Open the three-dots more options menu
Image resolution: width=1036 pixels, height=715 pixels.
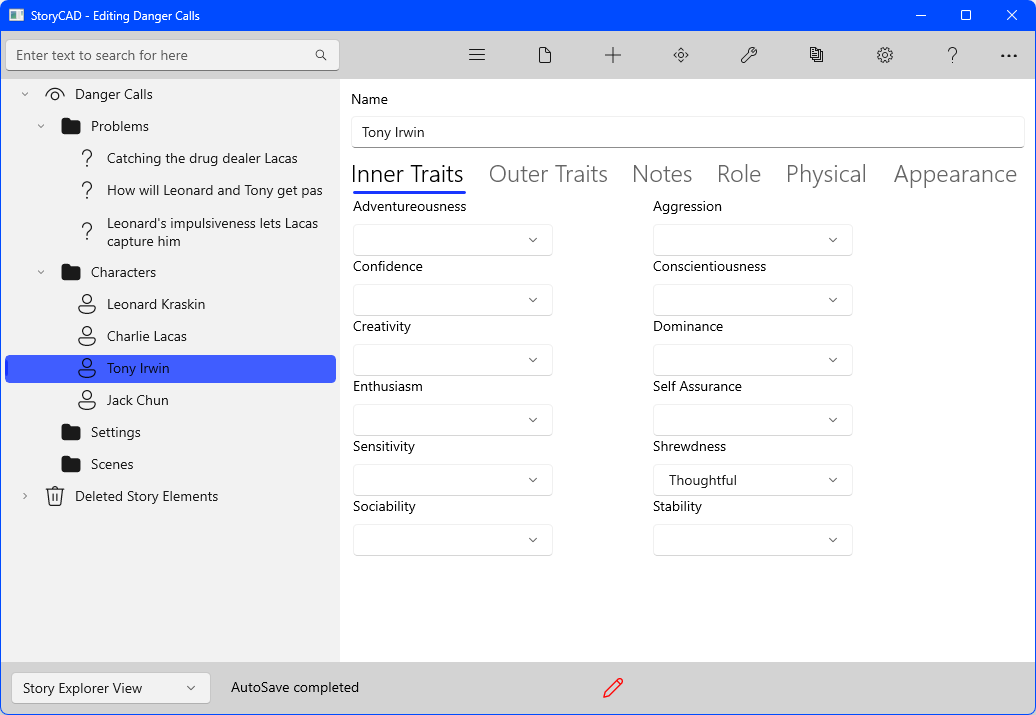point(1009,56)
